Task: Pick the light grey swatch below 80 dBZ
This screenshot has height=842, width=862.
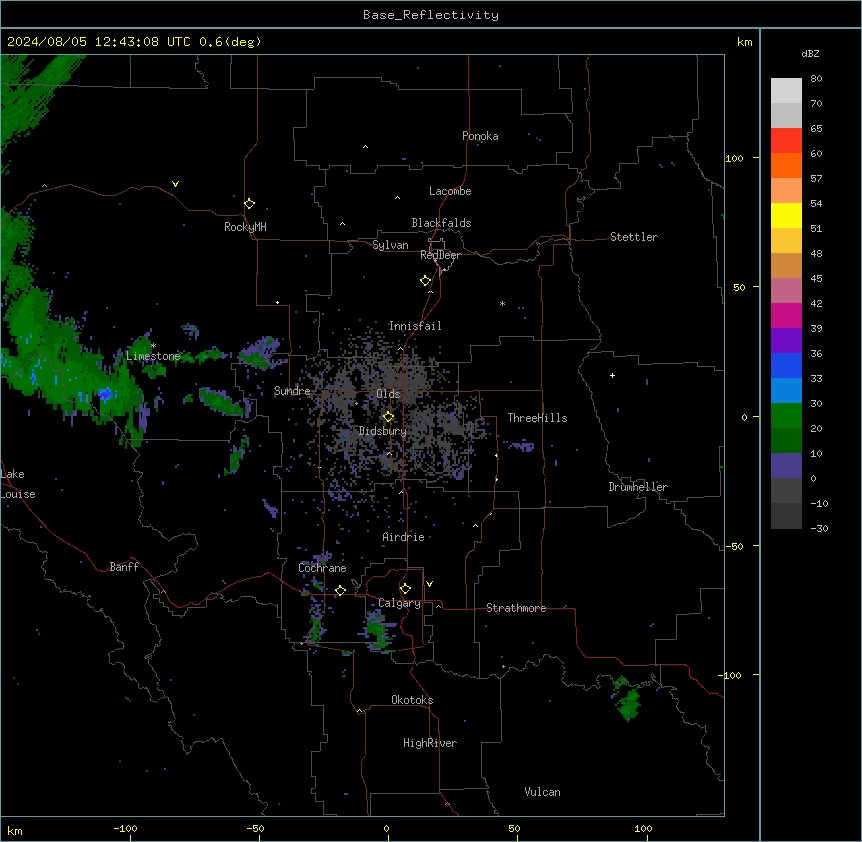Action: (786, 91)
